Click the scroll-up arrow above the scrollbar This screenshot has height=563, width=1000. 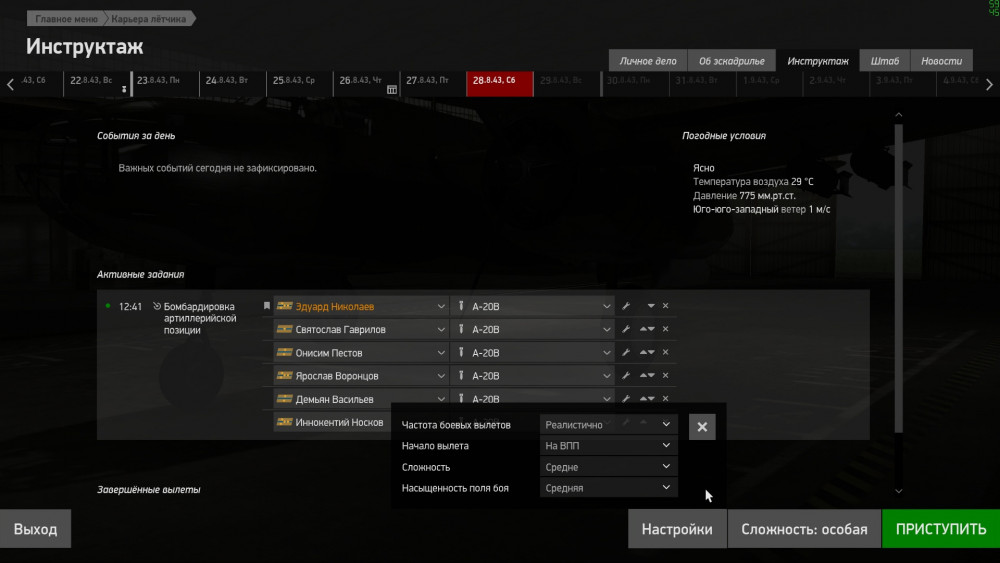899,115
